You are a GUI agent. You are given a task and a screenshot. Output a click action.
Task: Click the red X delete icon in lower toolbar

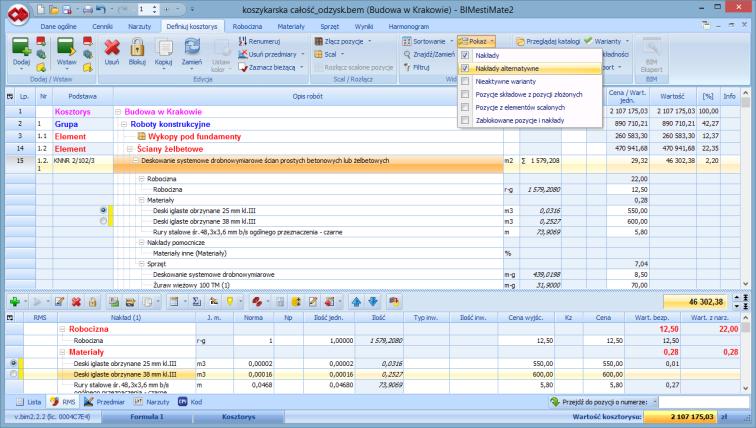point(76,302)
